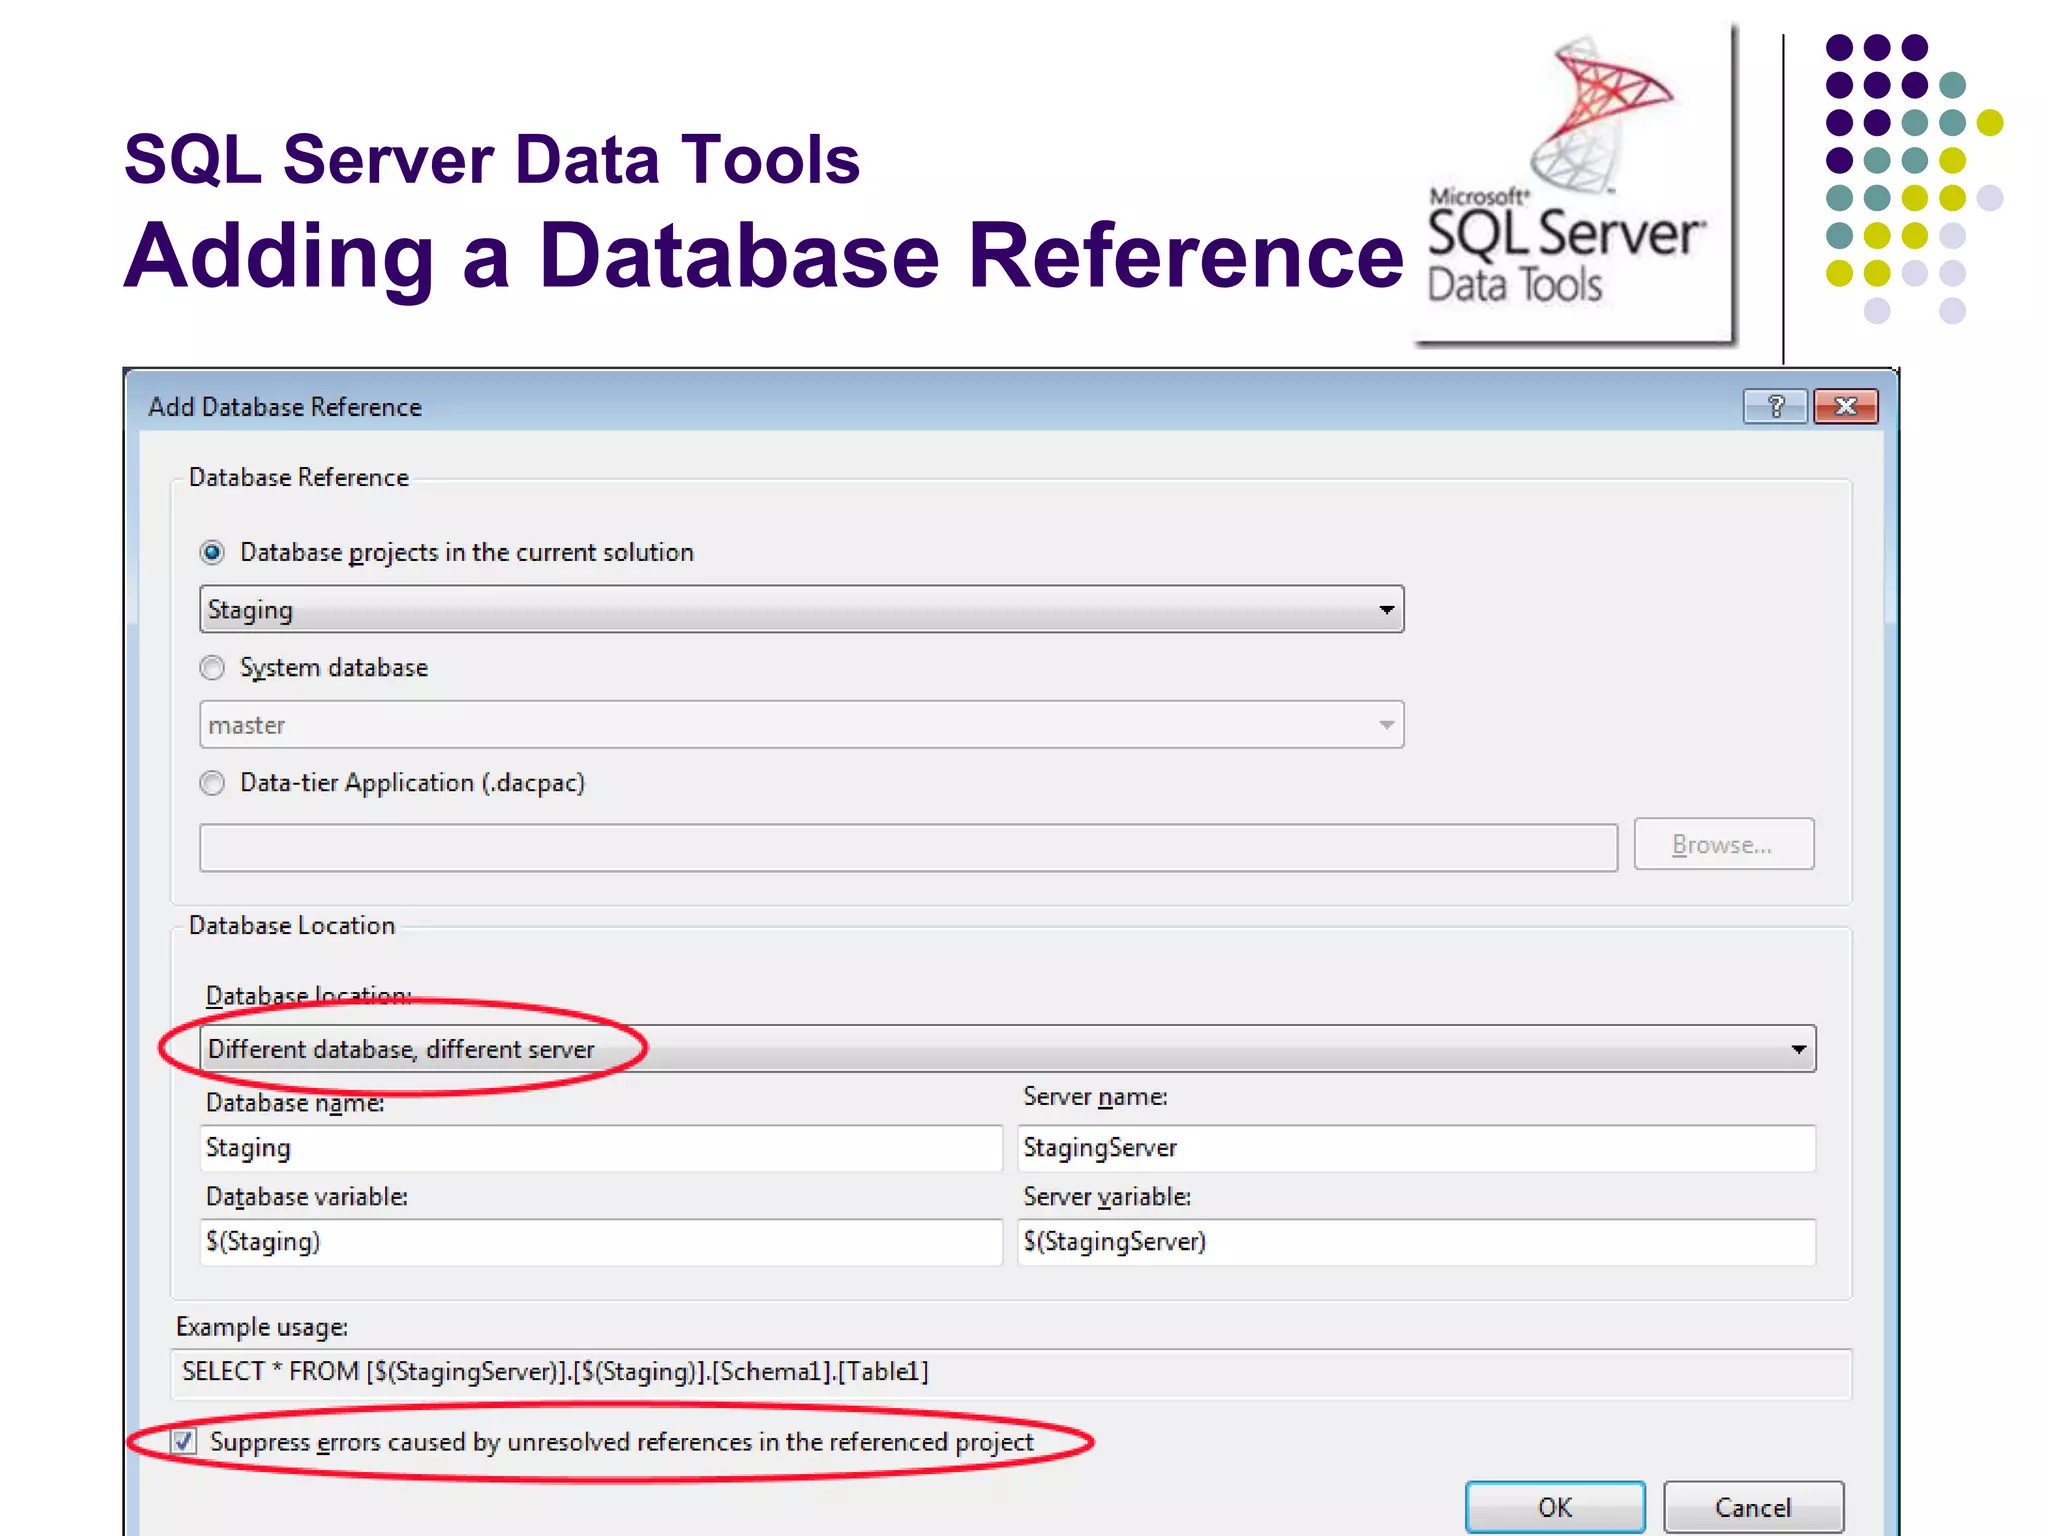Click the Server variable: label
The image size is (2048, 1536).
[1107, 1196]
